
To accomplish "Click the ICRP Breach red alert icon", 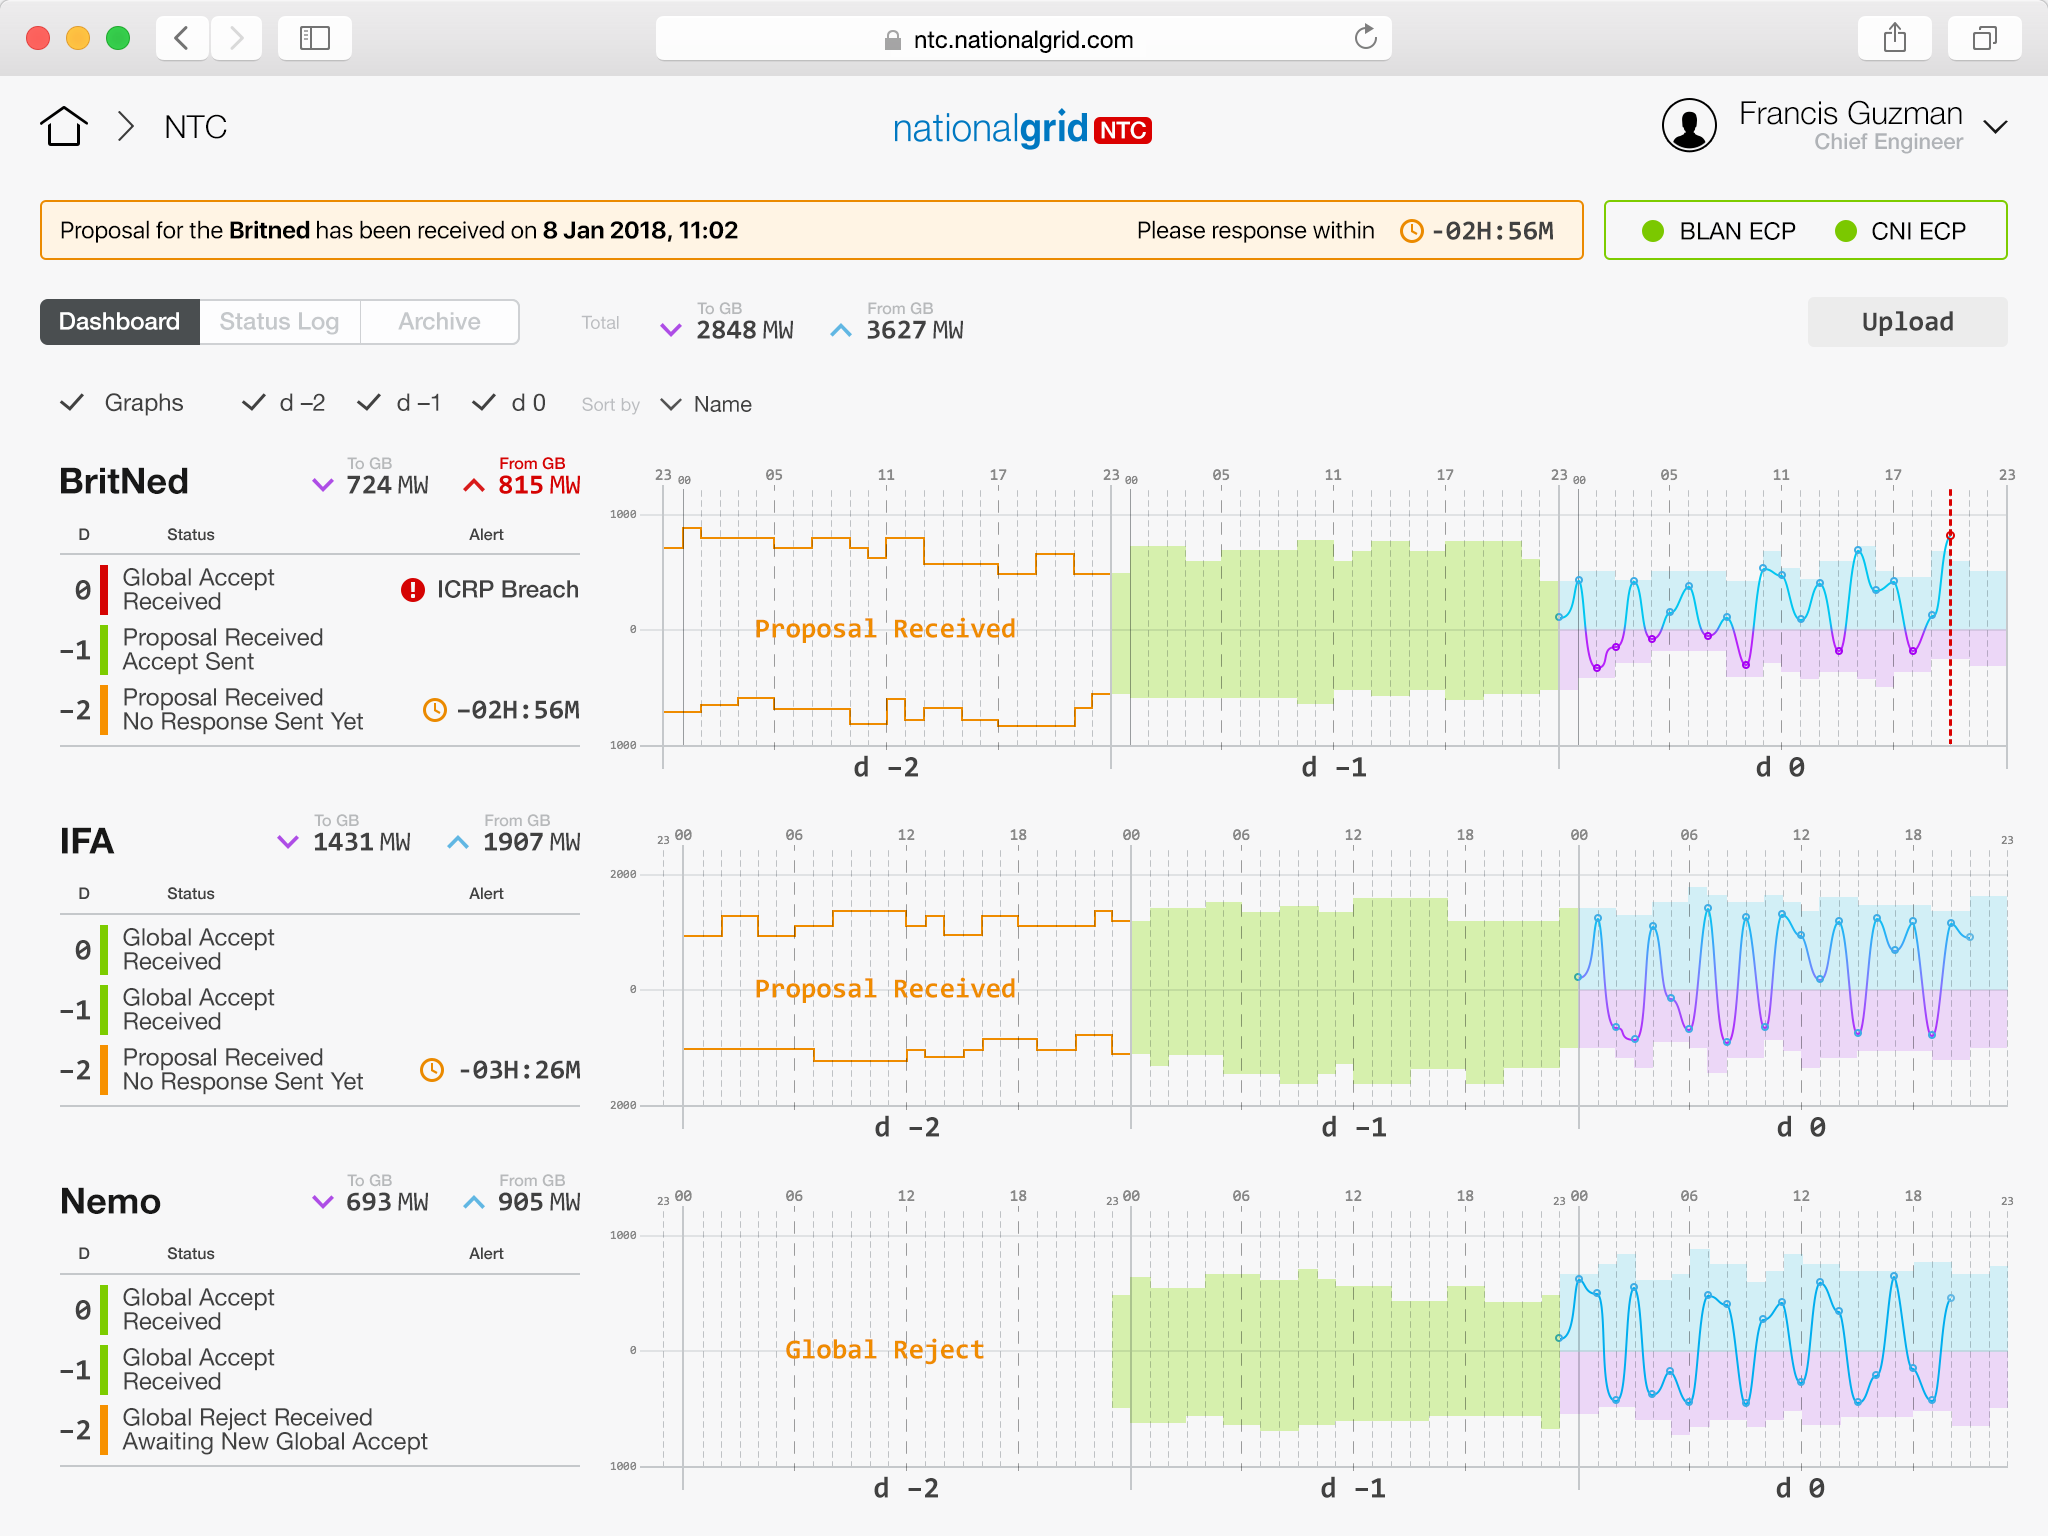I will (x=412, y=590).
